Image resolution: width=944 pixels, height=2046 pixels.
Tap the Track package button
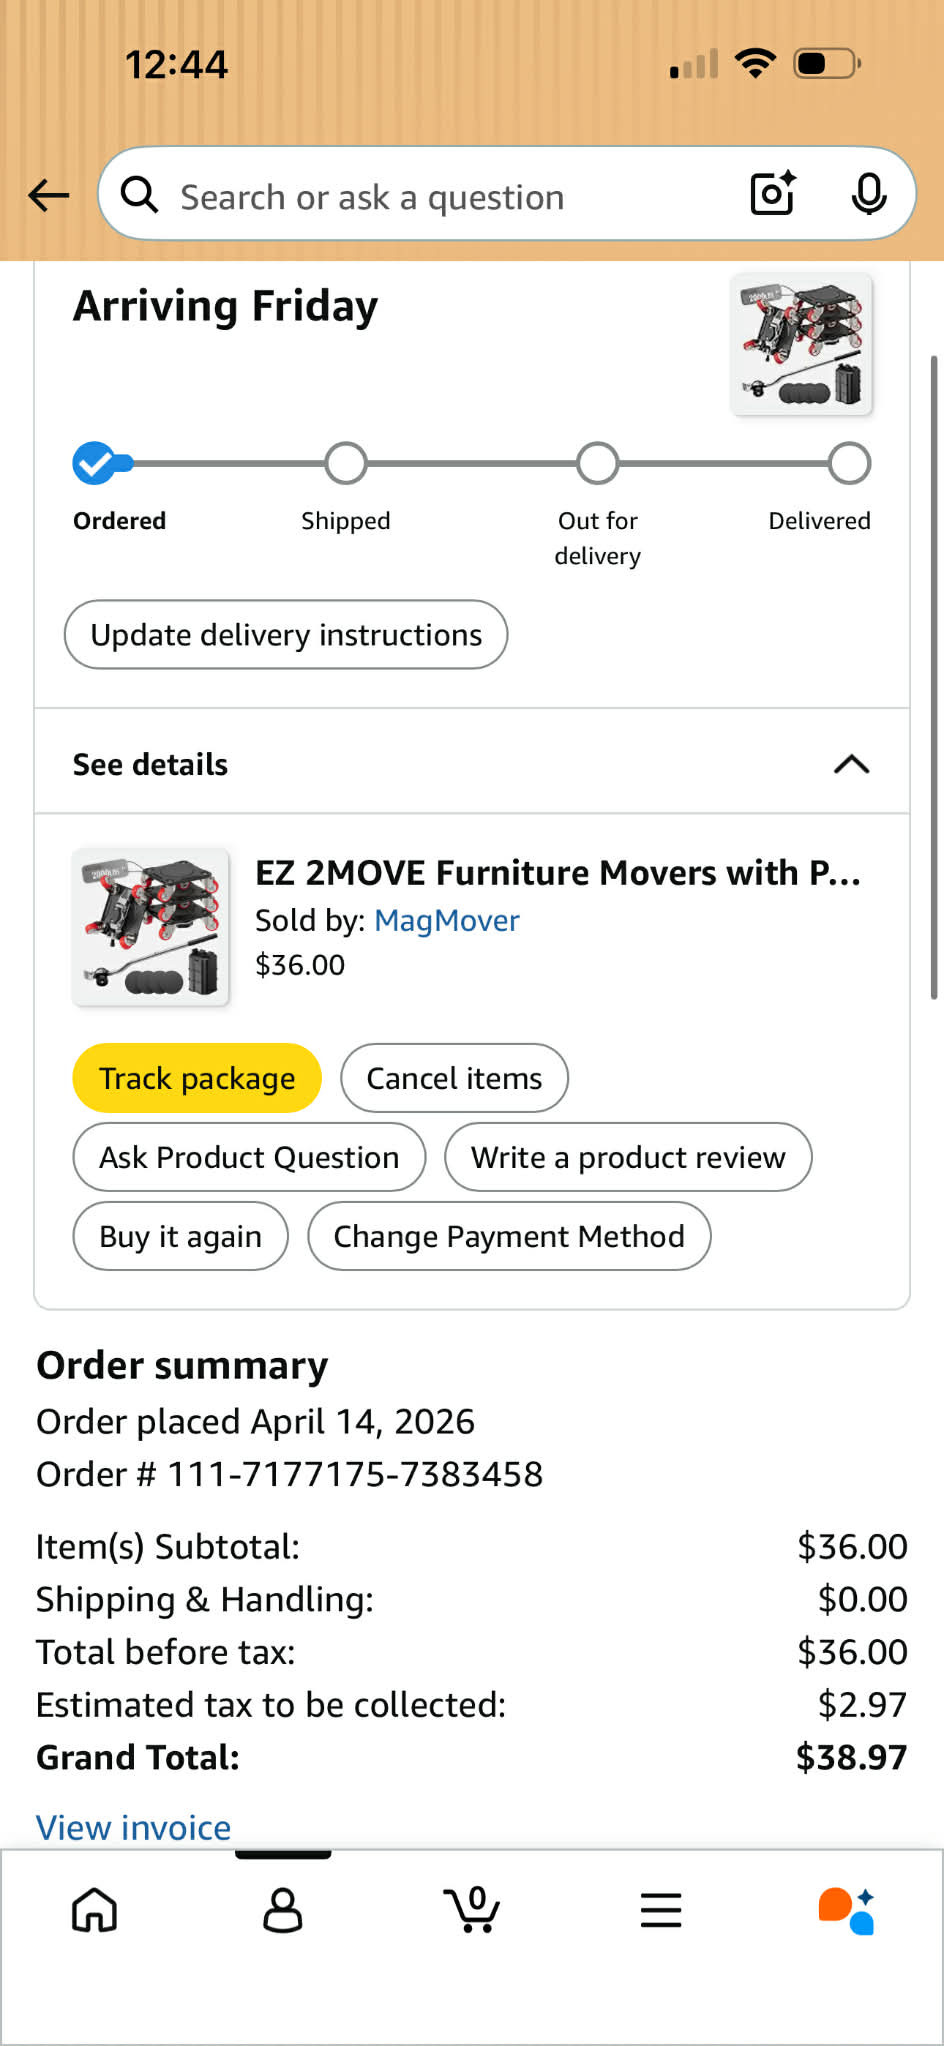pos(197,1078)
